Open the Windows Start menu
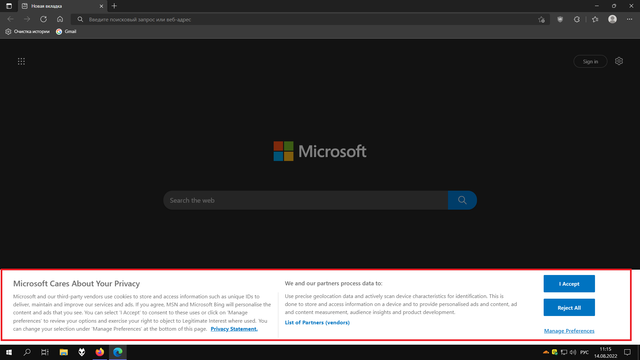This screenshot has width=640, height=360. click(x=9, y=352)
